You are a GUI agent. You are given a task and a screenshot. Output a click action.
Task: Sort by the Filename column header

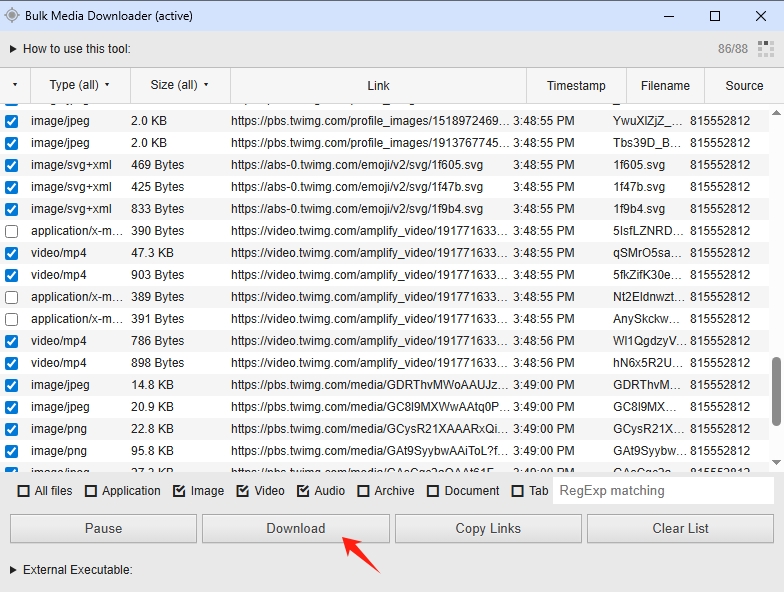(x=665, y=86)
